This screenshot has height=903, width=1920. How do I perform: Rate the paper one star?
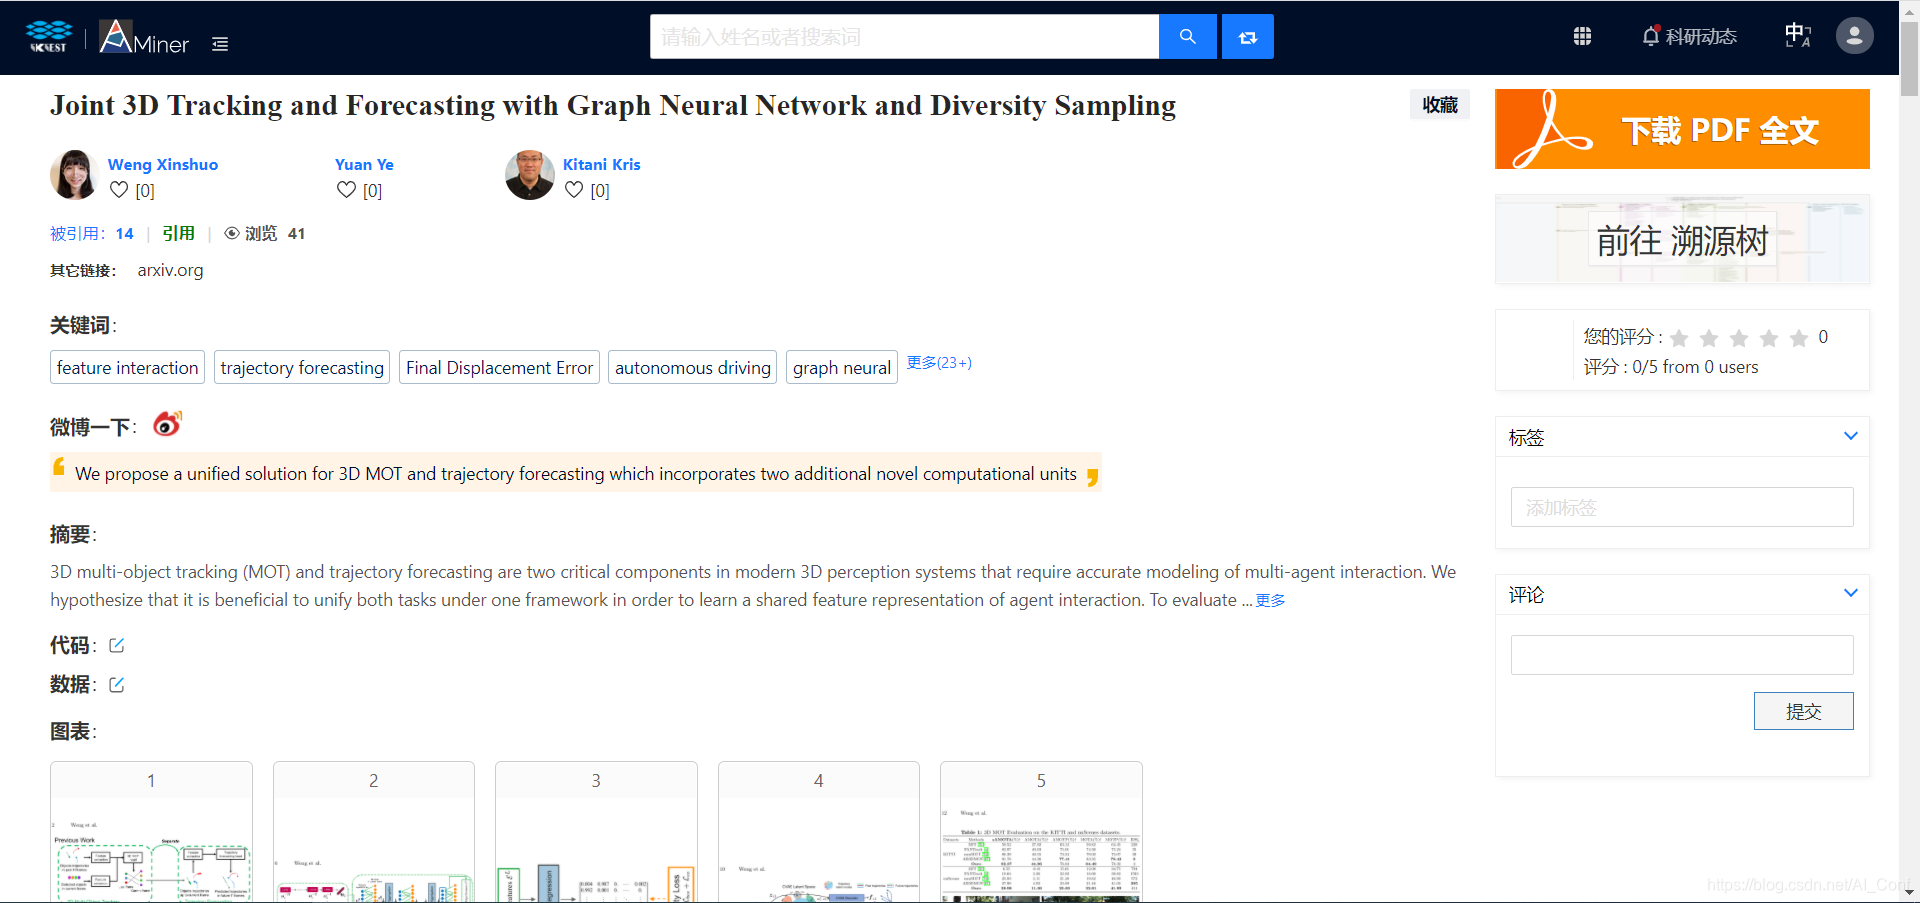[x=1679, y=338]
